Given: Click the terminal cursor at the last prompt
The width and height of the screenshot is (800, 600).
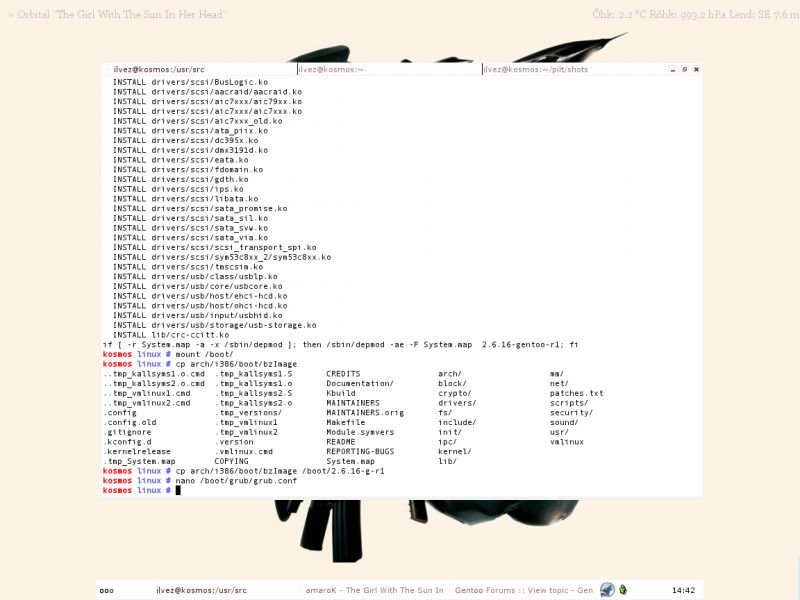Looking at the screenshot, I should 178,490.
